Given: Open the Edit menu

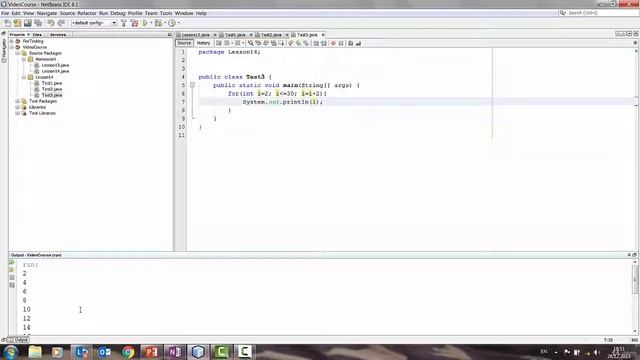Looking at the screenshot, I should [x=16, y=13].
